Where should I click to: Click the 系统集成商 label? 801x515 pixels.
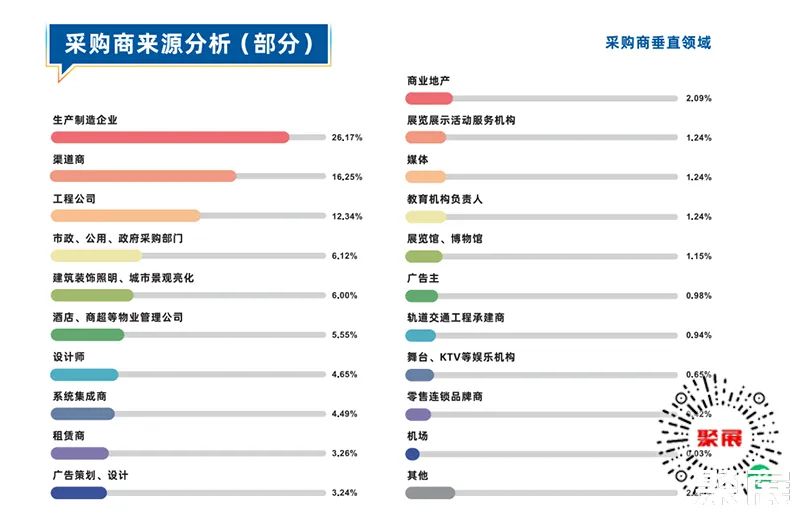(79, 397)
